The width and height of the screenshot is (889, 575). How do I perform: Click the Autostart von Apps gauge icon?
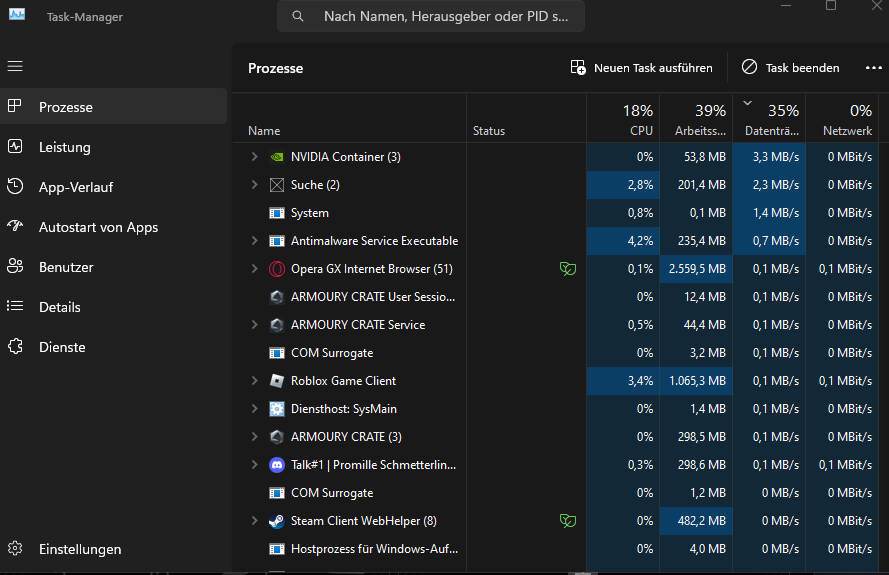pyautogui.click(x=15, y=227)
